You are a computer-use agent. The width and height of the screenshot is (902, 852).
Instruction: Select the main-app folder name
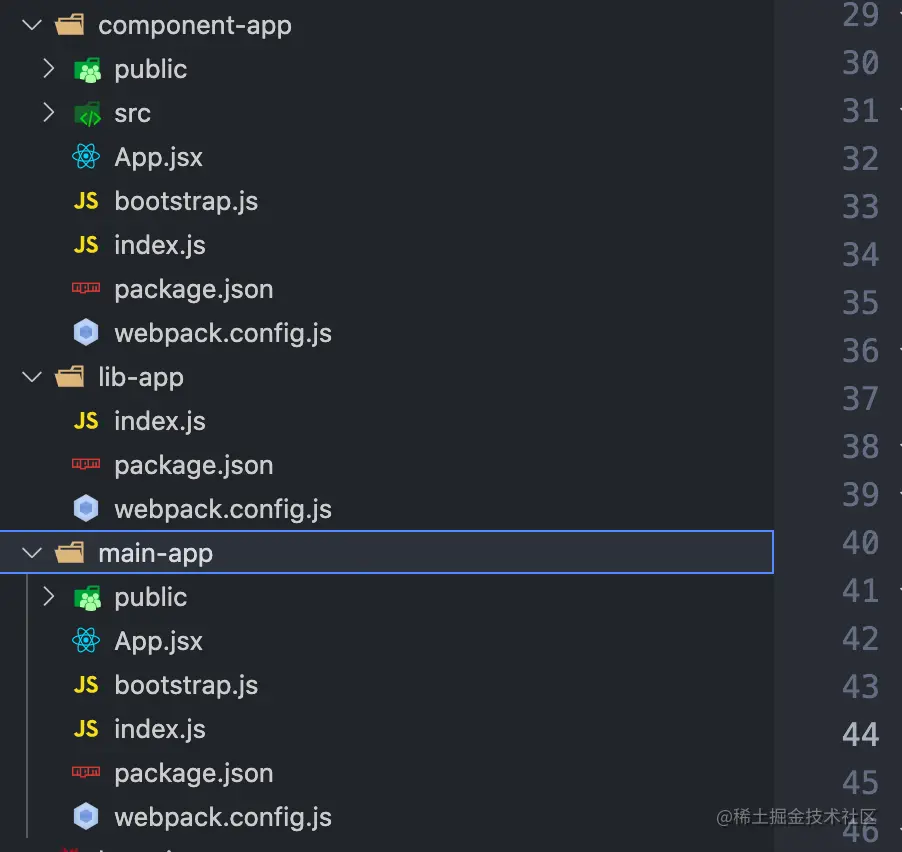pyautogui.click(x=156, y=553)
